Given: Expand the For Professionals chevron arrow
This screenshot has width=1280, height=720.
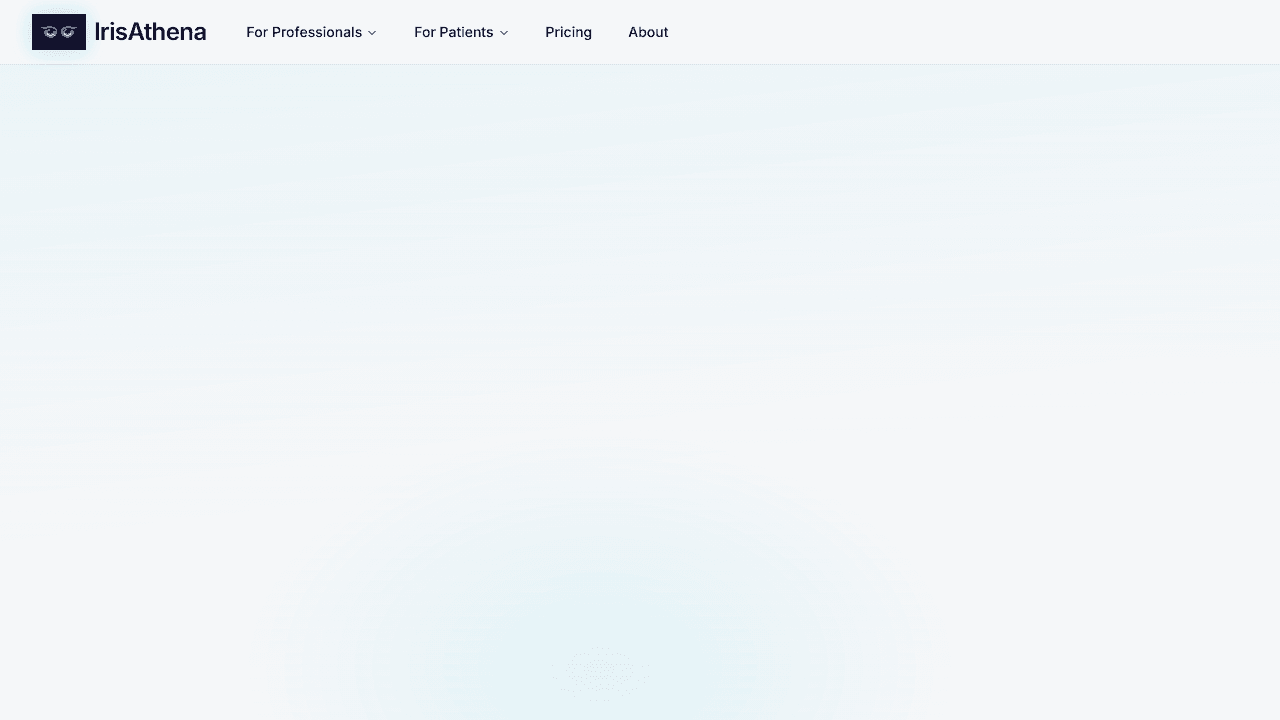Looking at the screenshot, I should (372, 33).
